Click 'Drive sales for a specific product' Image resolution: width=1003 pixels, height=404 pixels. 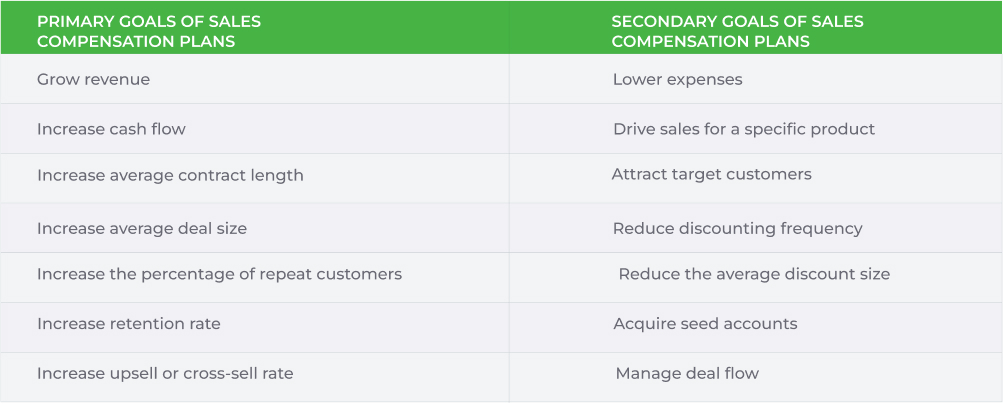(744, 129)
